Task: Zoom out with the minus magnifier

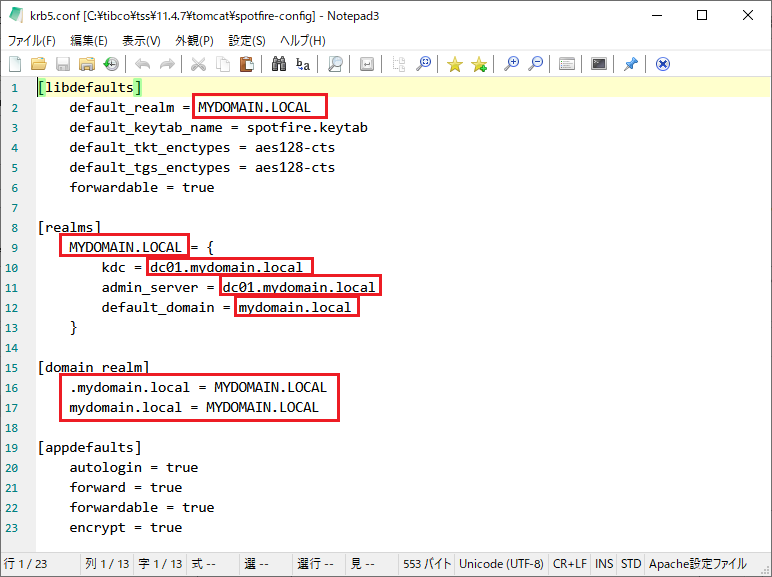Action: click(x=535, y=64)
